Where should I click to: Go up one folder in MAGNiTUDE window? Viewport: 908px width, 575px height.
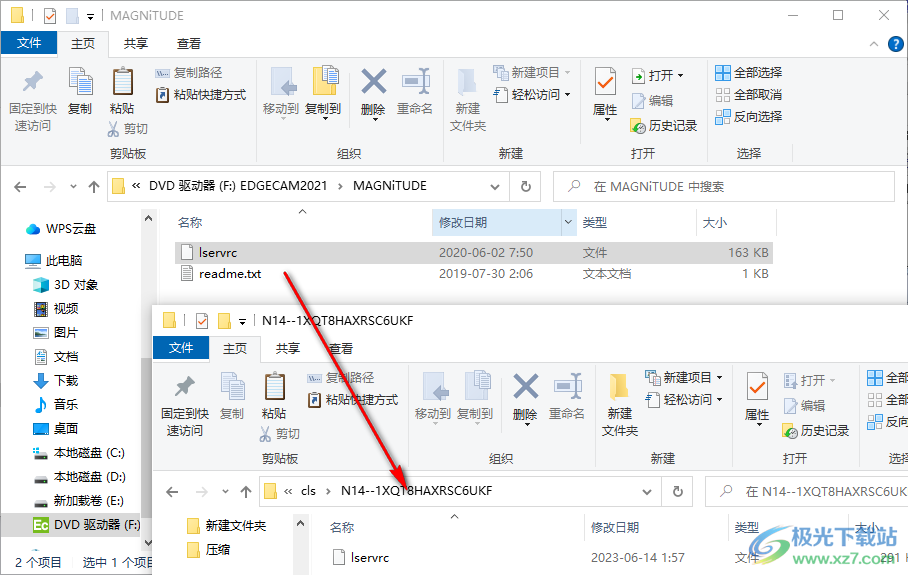94,186
